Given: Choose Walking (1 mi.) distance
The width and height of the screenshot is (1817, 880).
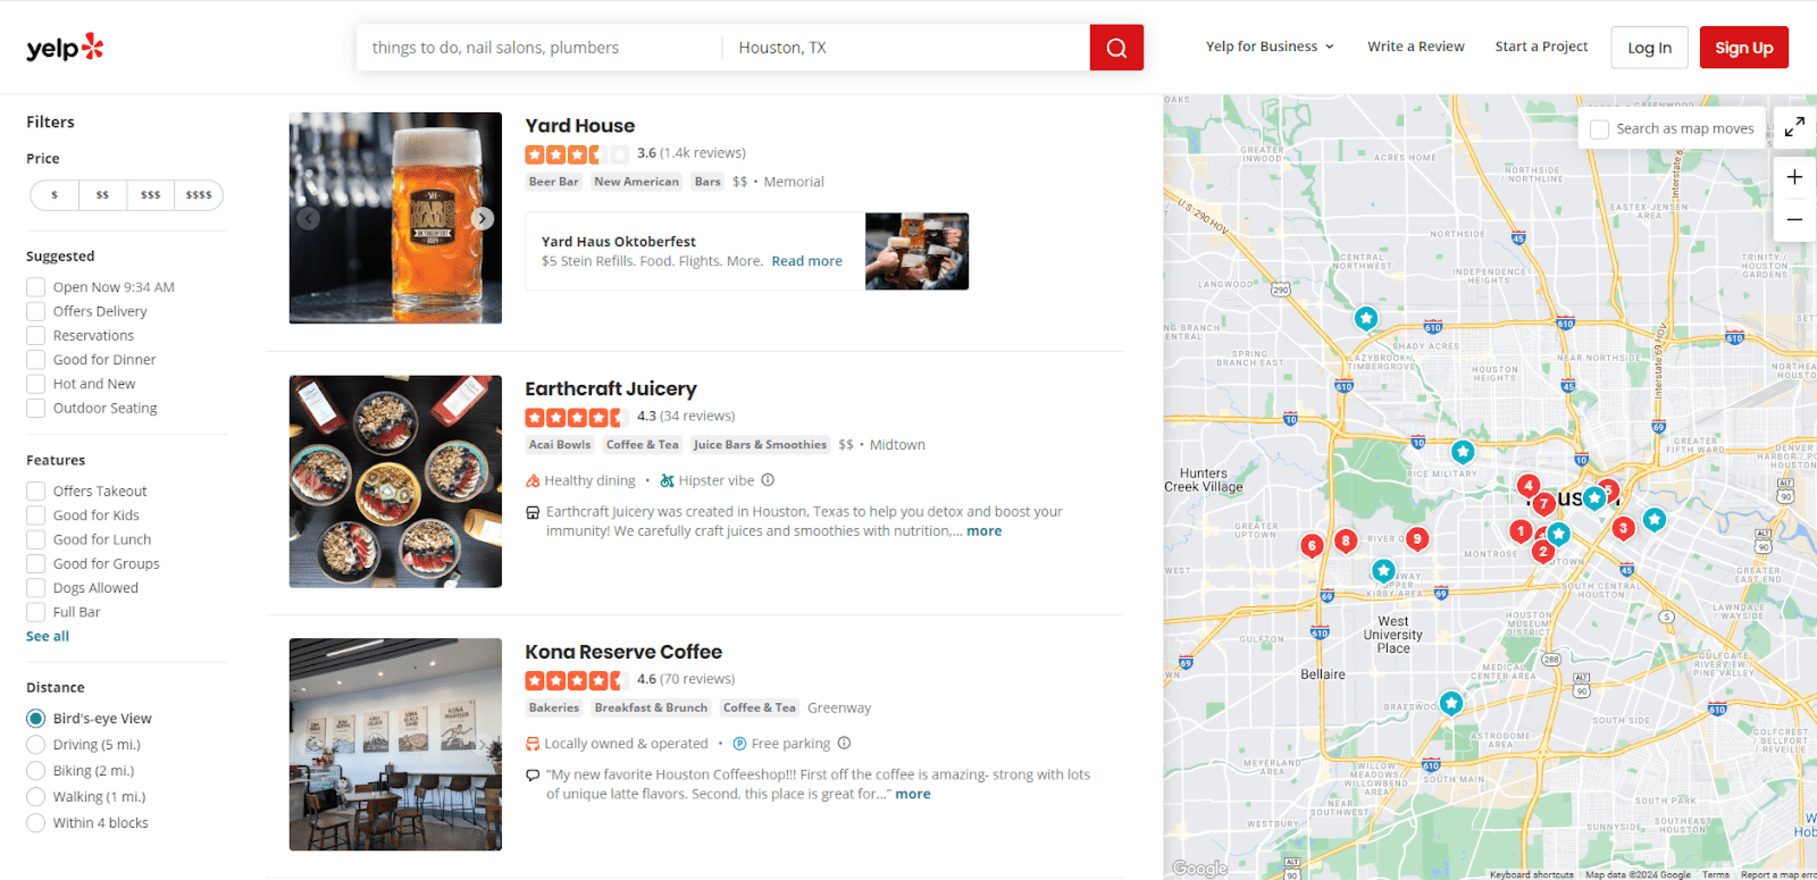Looking at the screenshot, I should (x=36, y=796).
